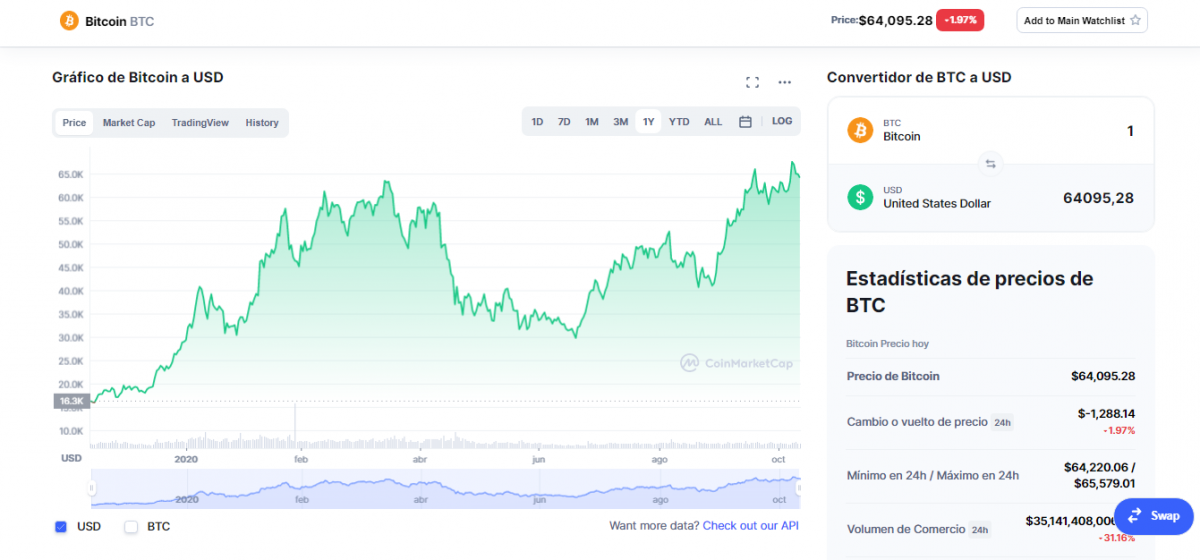
Task: Toggle LOG scale on the chart
Action: tap(781, 121)
